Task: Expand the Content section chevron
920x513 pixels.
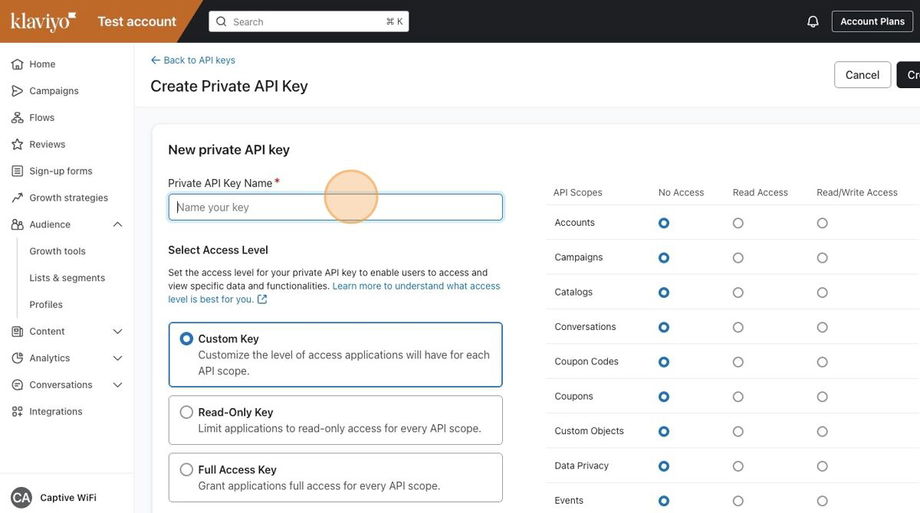Action: tap(117, 332)
